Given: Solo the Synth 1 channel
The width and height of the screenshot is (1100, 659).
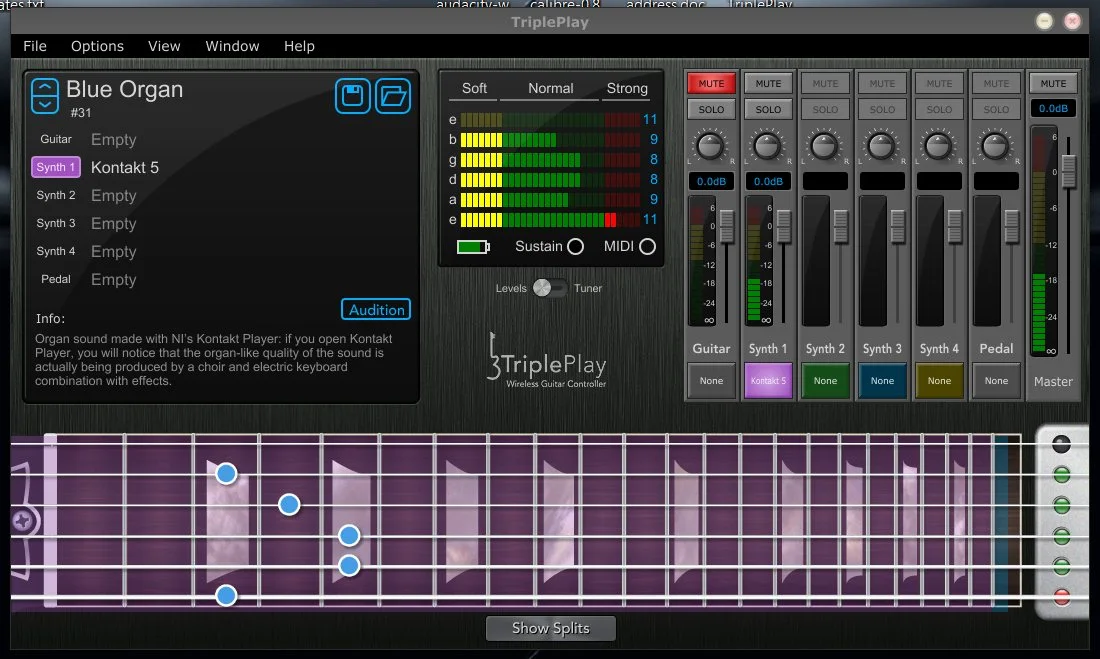Looking at the screenshot, I should coord(768,109).
